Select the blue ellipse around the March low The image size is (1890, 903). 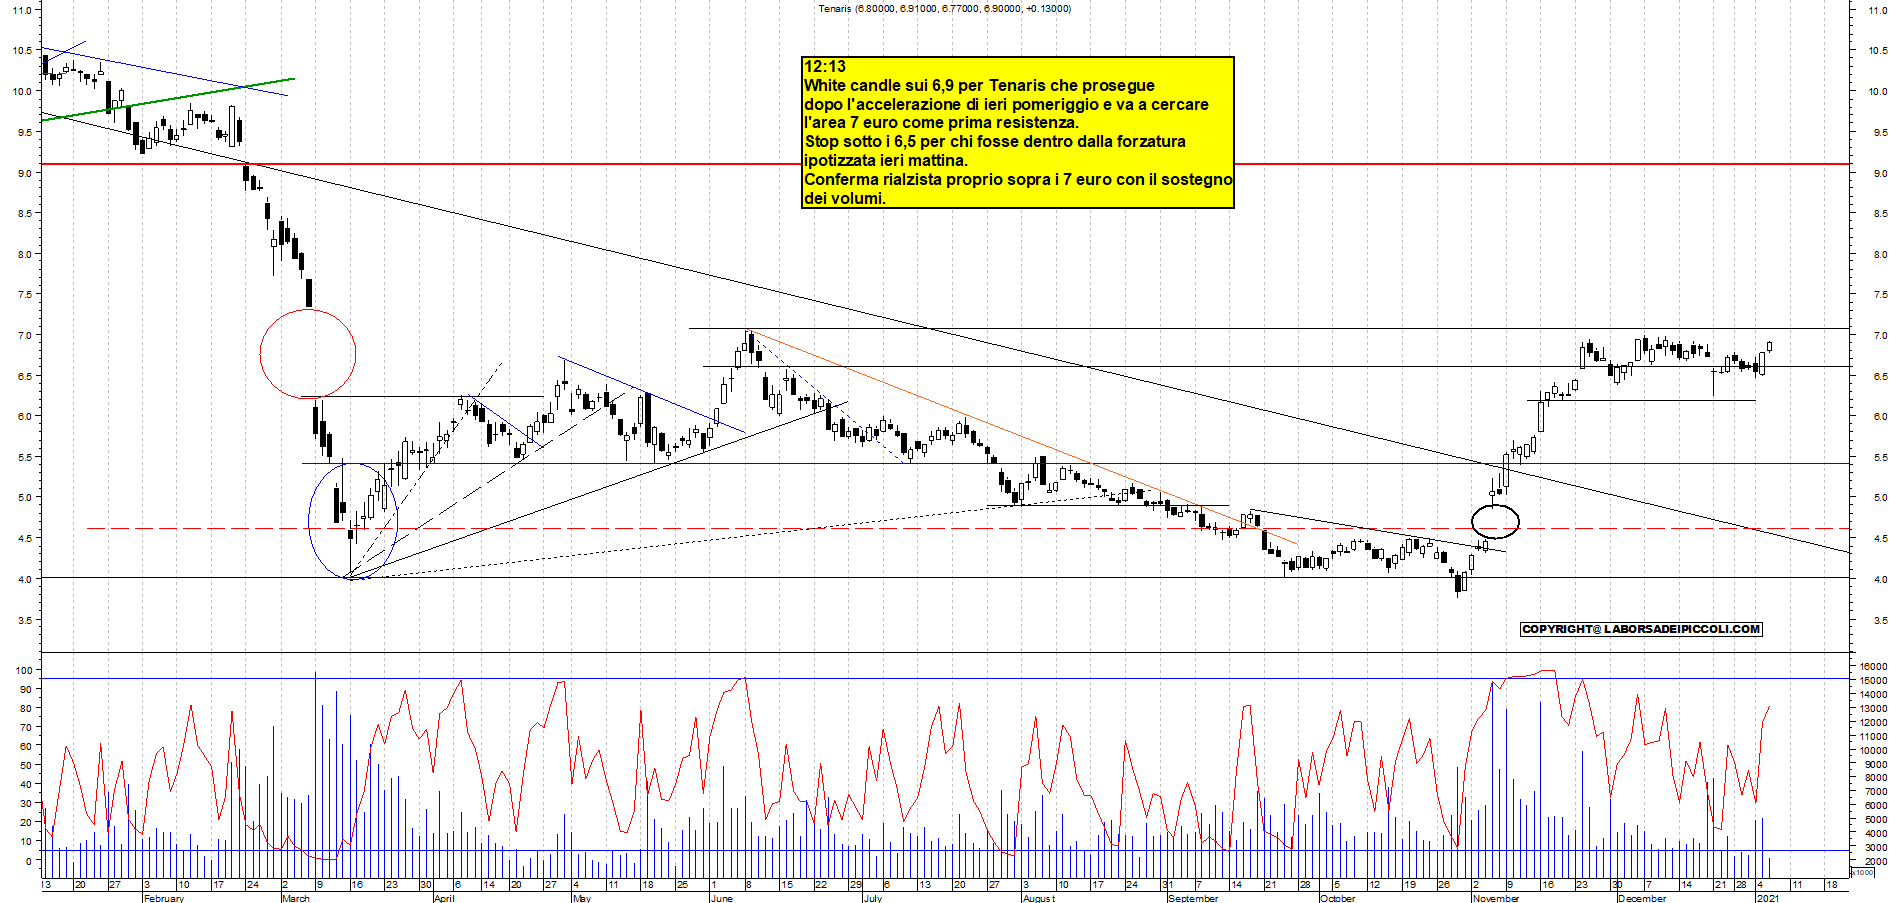coord(353,521)
